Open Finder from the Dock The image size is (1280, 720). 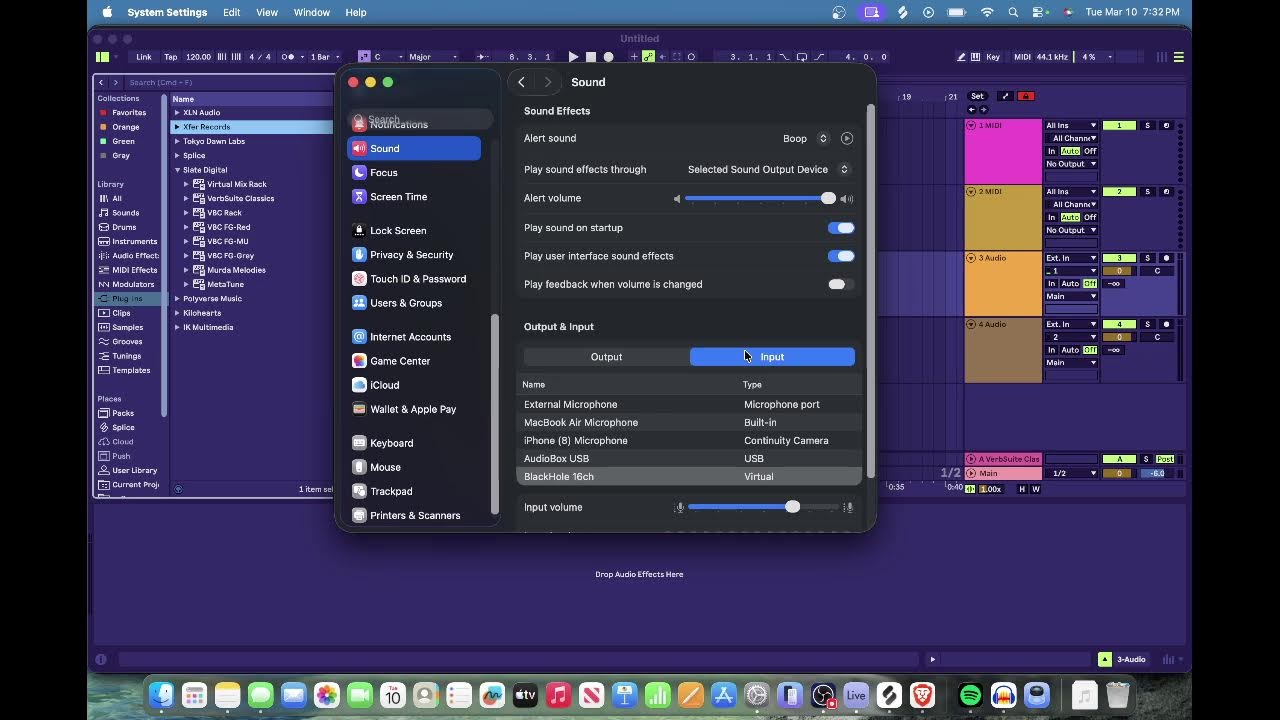click(161, 695)
